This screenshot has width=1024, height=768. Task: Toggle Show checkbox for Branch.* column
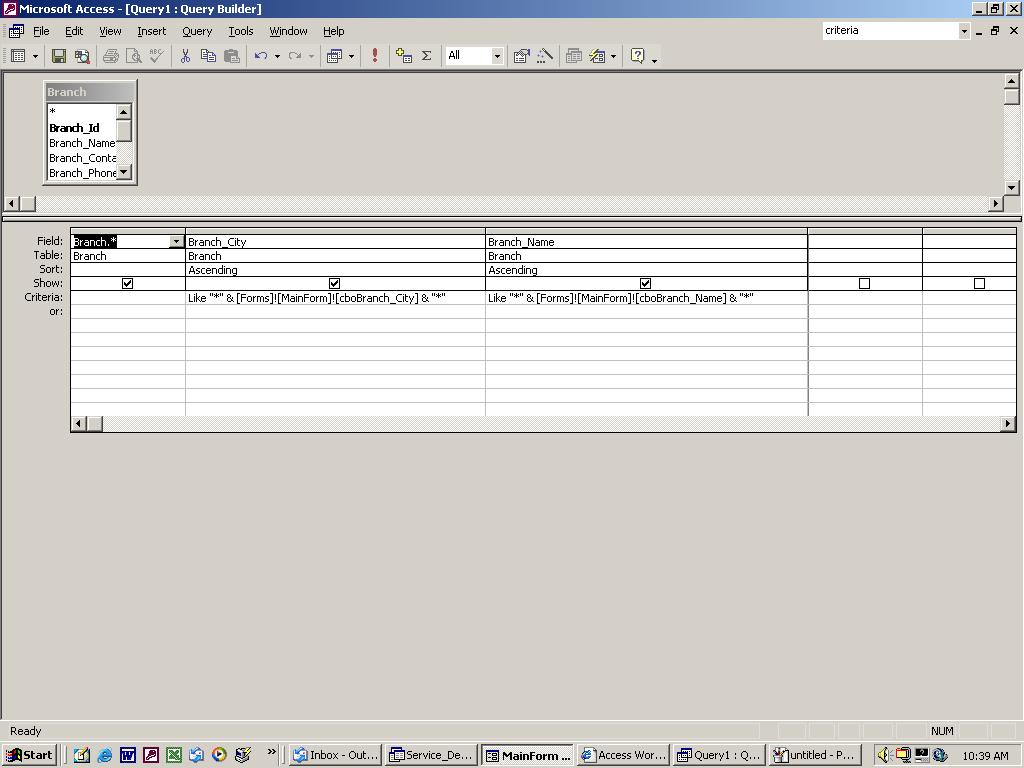127,283
